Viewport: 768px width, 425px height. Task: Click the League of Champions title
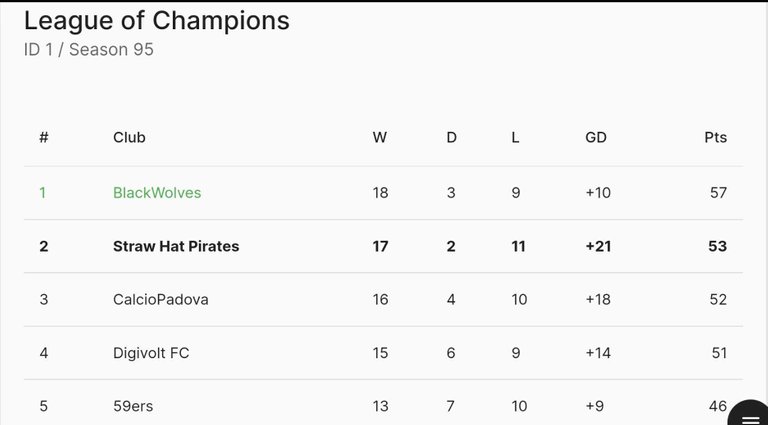(157, 21)
